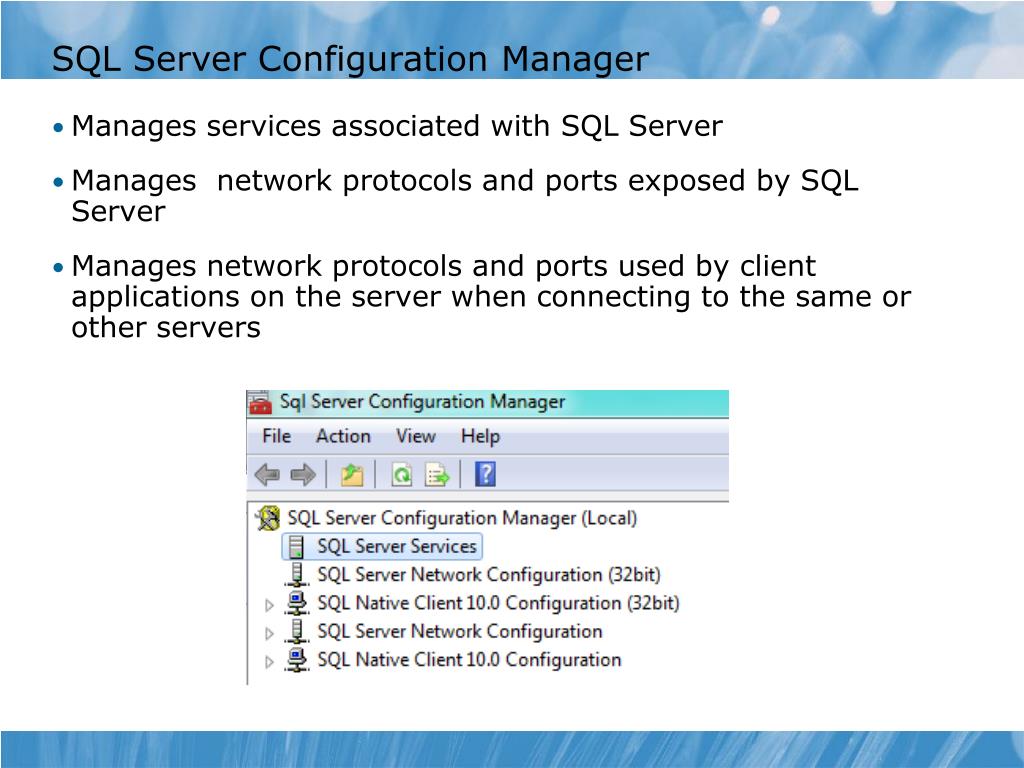Expand SQL Native Client 10.0 Configuration (32bit)
Viewport: 1024px width, 768px height.
(269, 605)
